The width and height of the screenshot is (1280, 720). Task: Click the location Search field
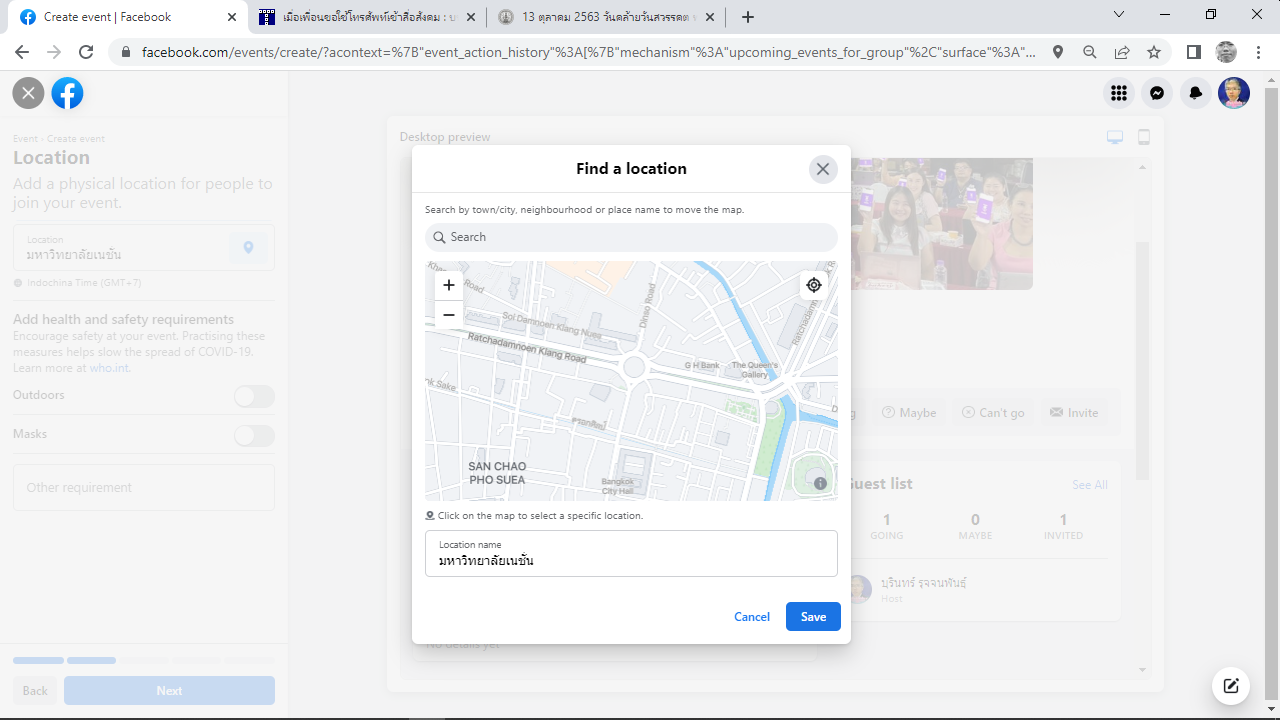pyautogui.click(x=631, y=237)
